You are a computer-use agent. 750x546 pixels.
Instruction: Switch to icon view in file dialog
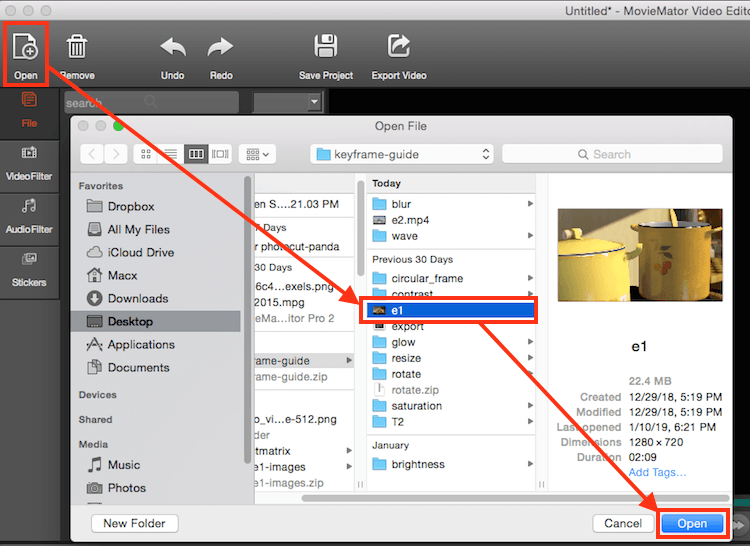click(147, 154)
